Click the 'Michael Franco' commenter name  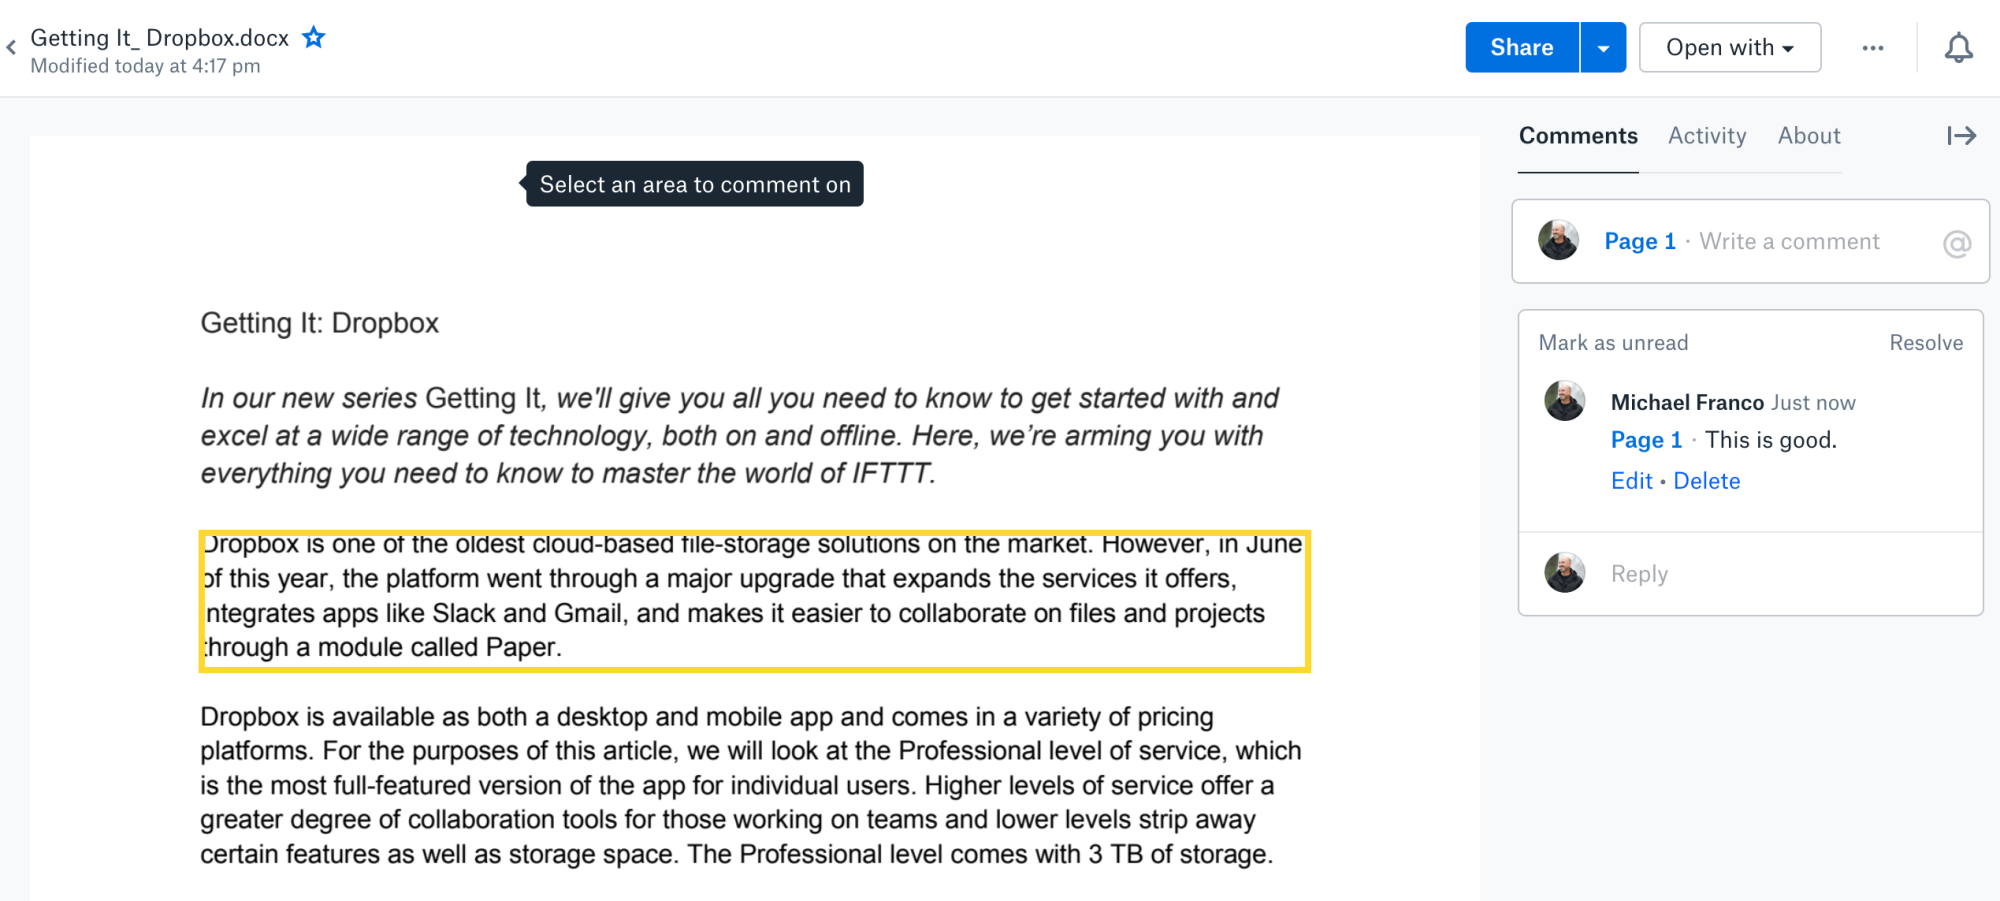click(1687, 402)
